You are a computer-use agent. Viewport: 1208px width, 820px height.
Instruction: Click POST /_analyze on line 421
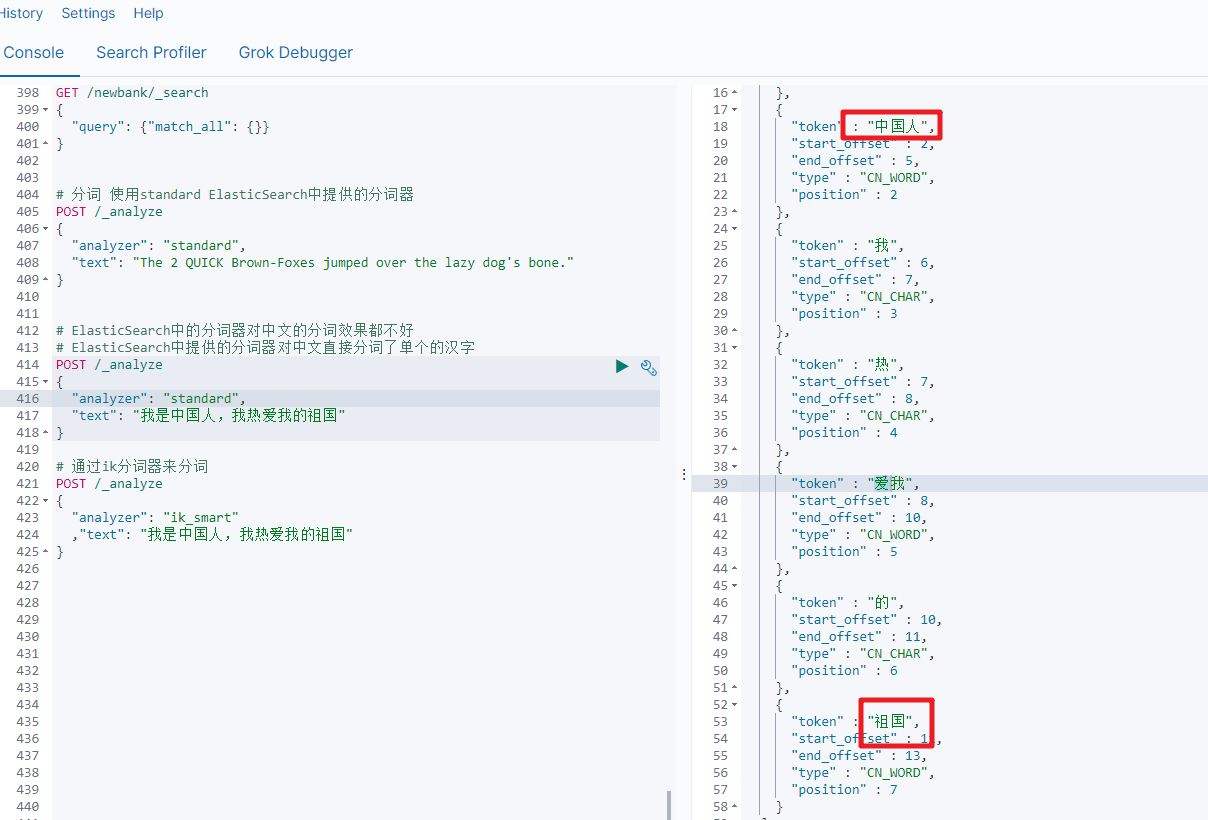tap(109, 484)
